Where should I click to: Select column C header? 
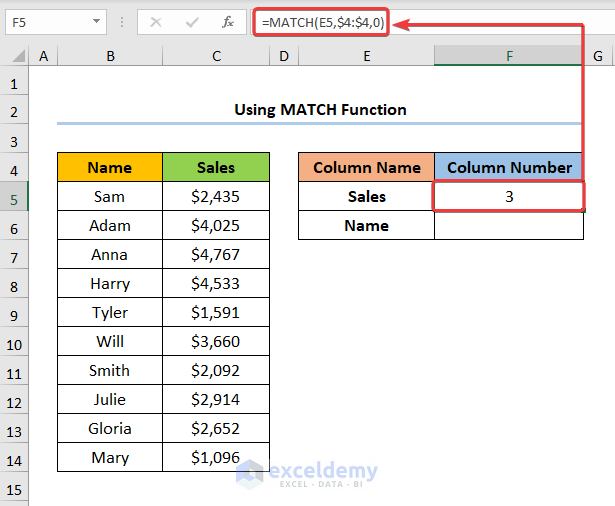click(216, 58)
